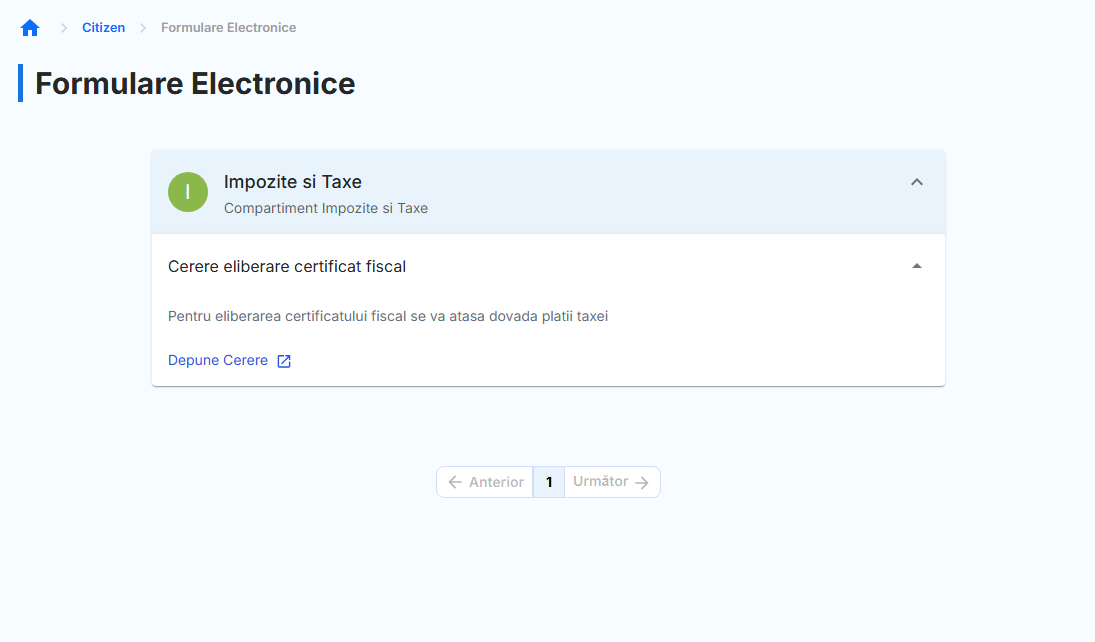Click the chevron separator after the home icon
The height and width of the screenshot is (642, 1095).
(x=64, y=28)
